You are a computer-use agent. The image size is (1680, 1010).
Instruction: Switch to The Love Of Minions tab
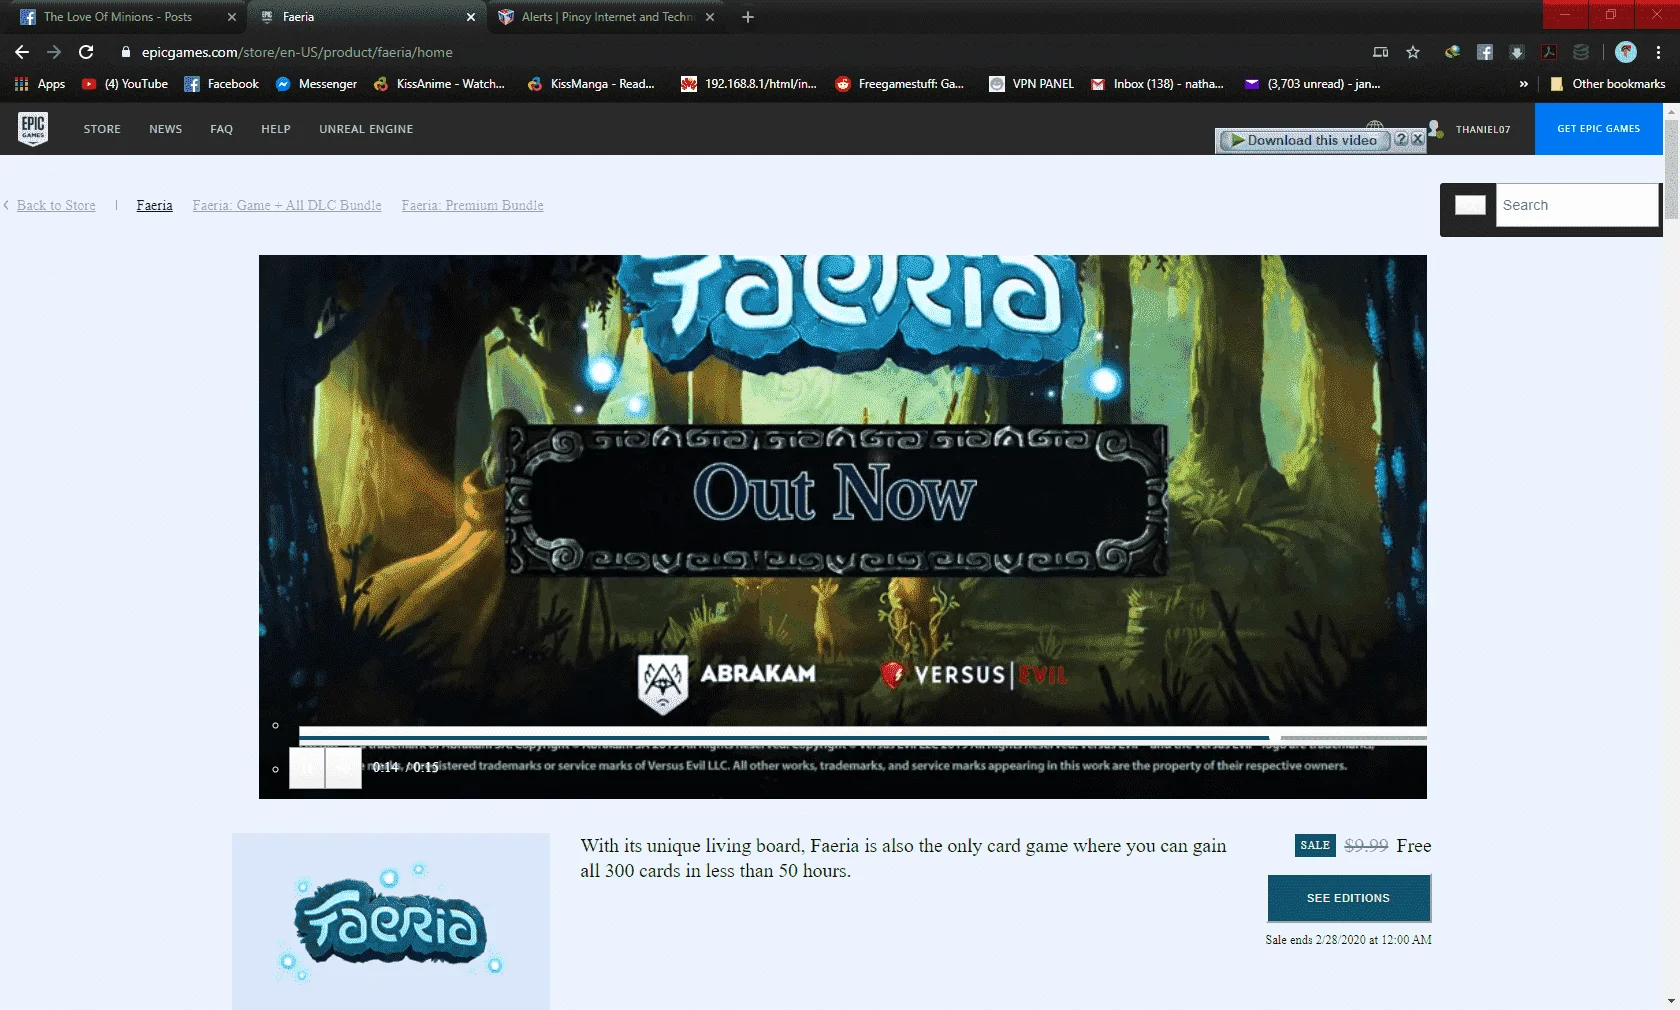(x=118, y=17)
